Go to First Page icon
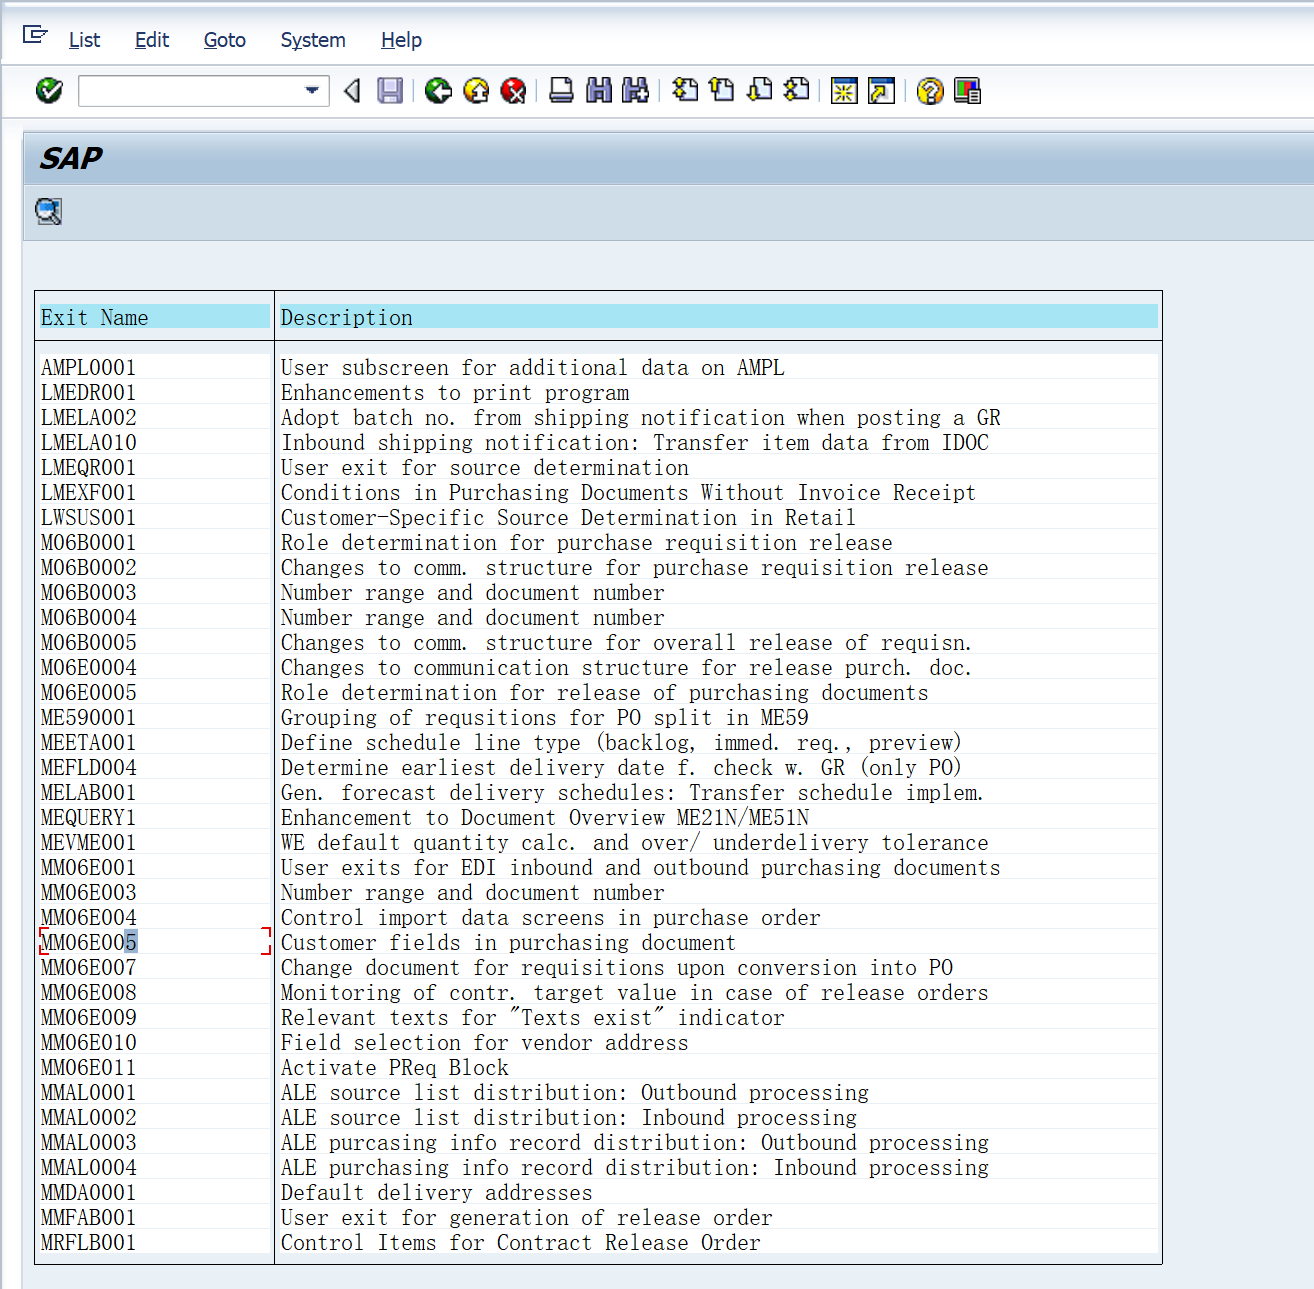 click(685, 91)
